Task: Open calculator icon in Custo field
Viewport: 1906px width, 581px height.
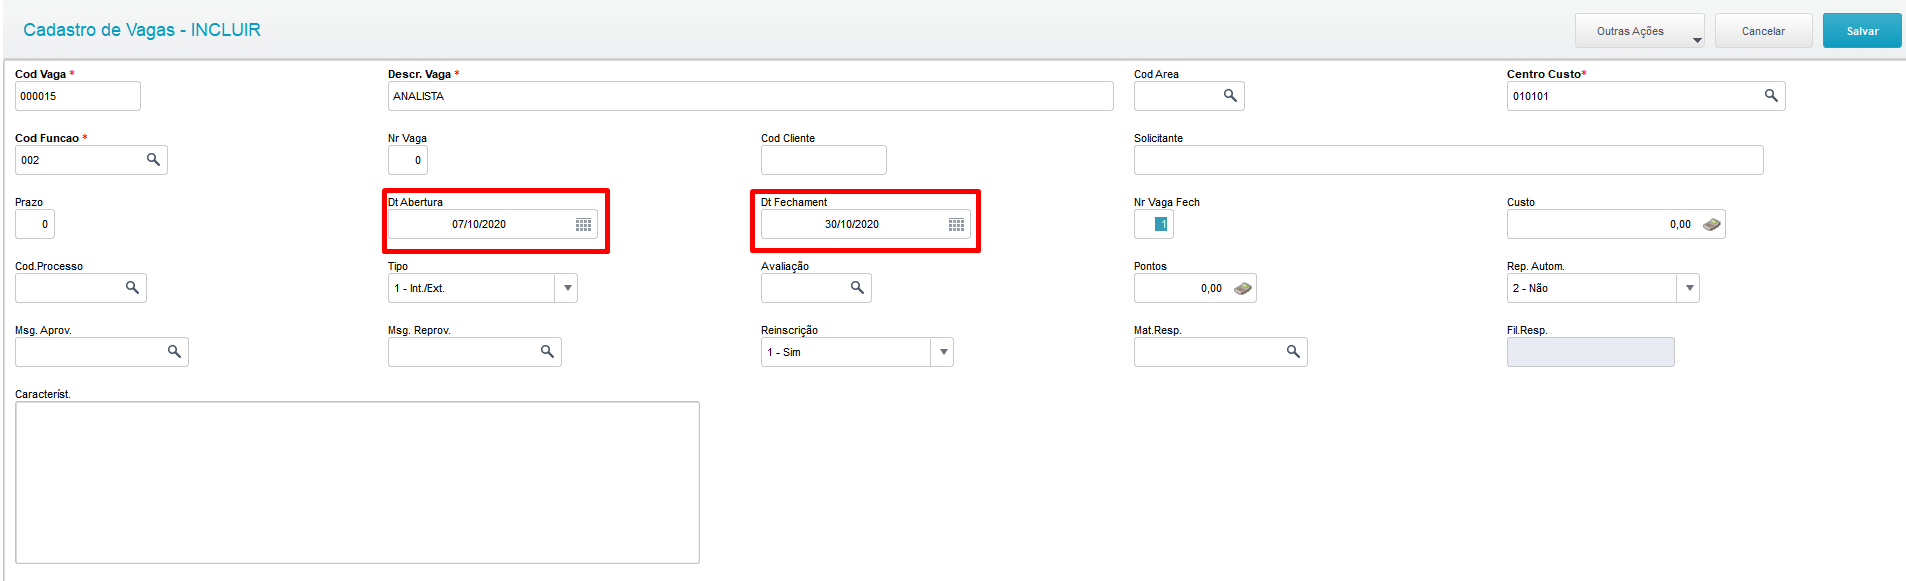Action: [x=1712, y=224]
